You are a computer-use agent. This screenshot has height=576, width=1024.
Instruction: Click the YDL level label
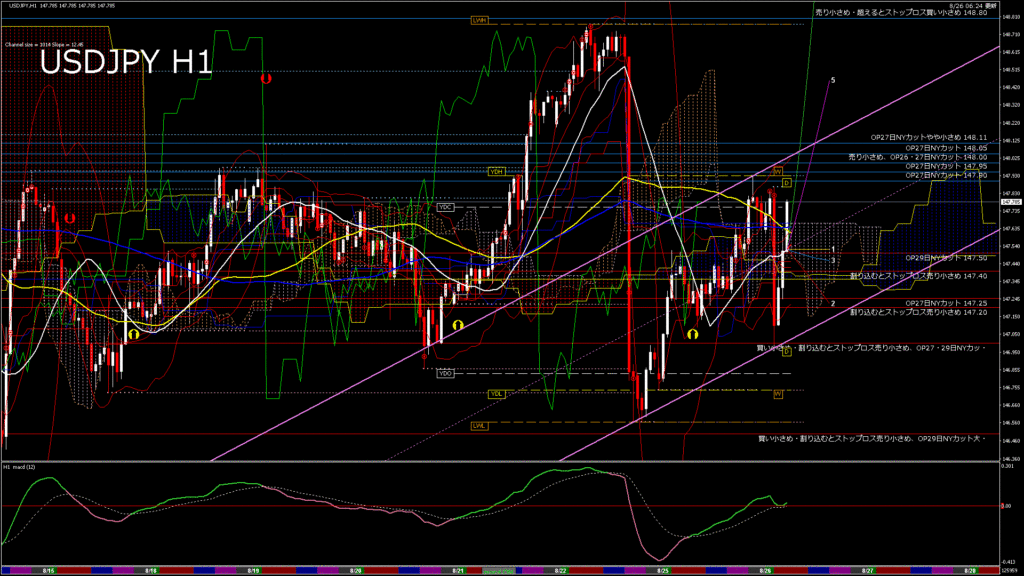(495, 393)
